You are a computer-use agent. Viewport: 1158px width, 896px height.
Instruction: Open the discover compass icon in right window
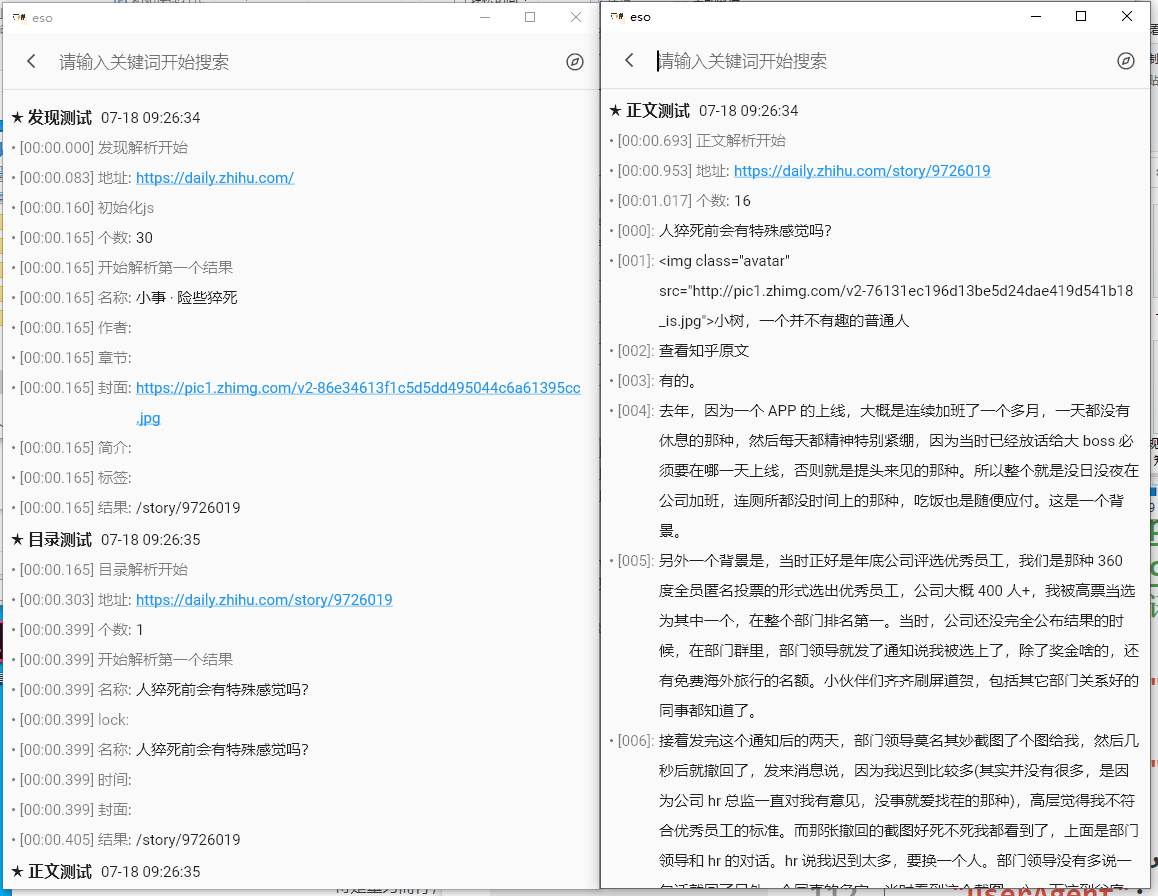tap(1125, 60)
